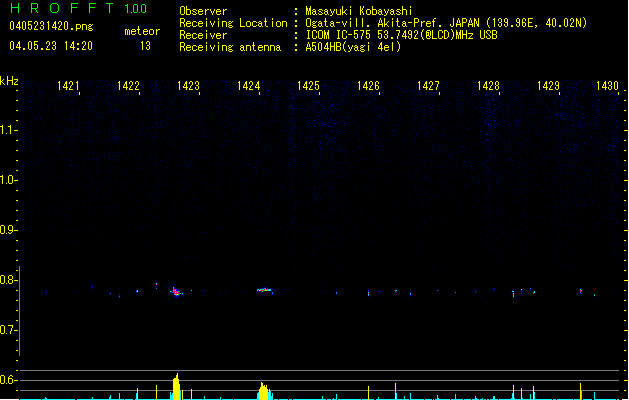Click the yellow power peak near 1424
629x400 pixels.
tap(264, 391)
